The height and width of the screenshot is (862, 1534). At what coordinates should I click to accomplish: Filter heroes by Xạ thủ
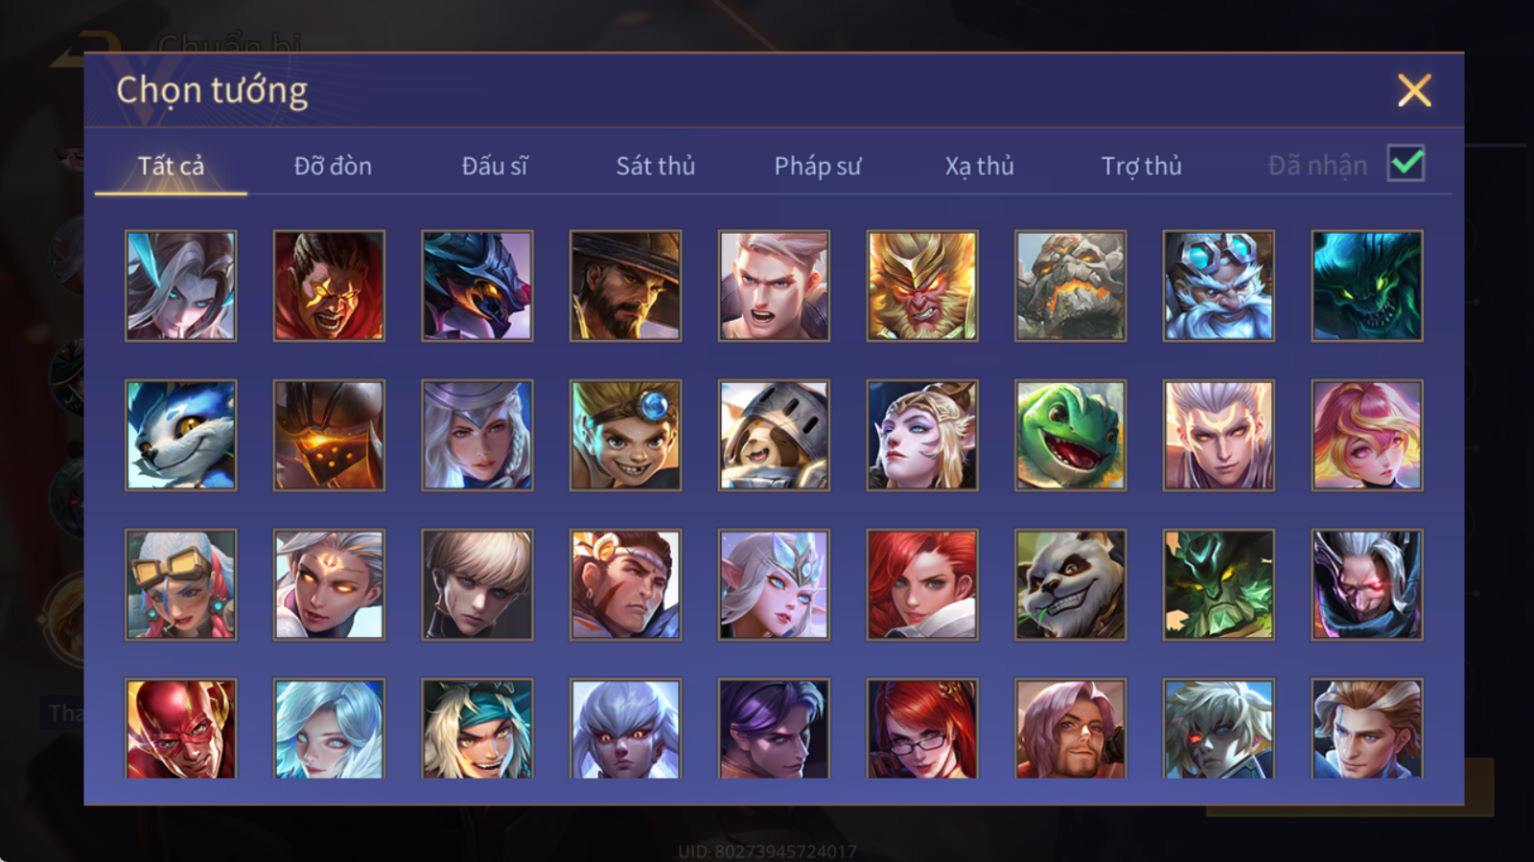pos(980,166)
